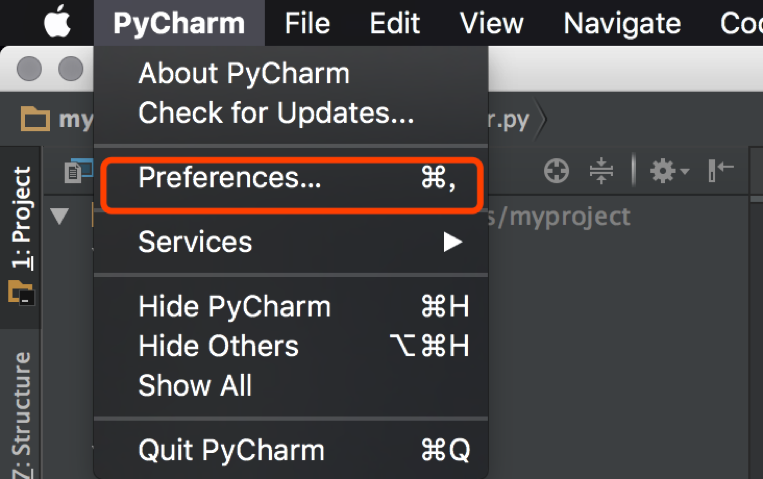The height and width of the screenshot is (479, 763).
Task: Click the project folder breadcrumb icon
Action: pos(35,118)
